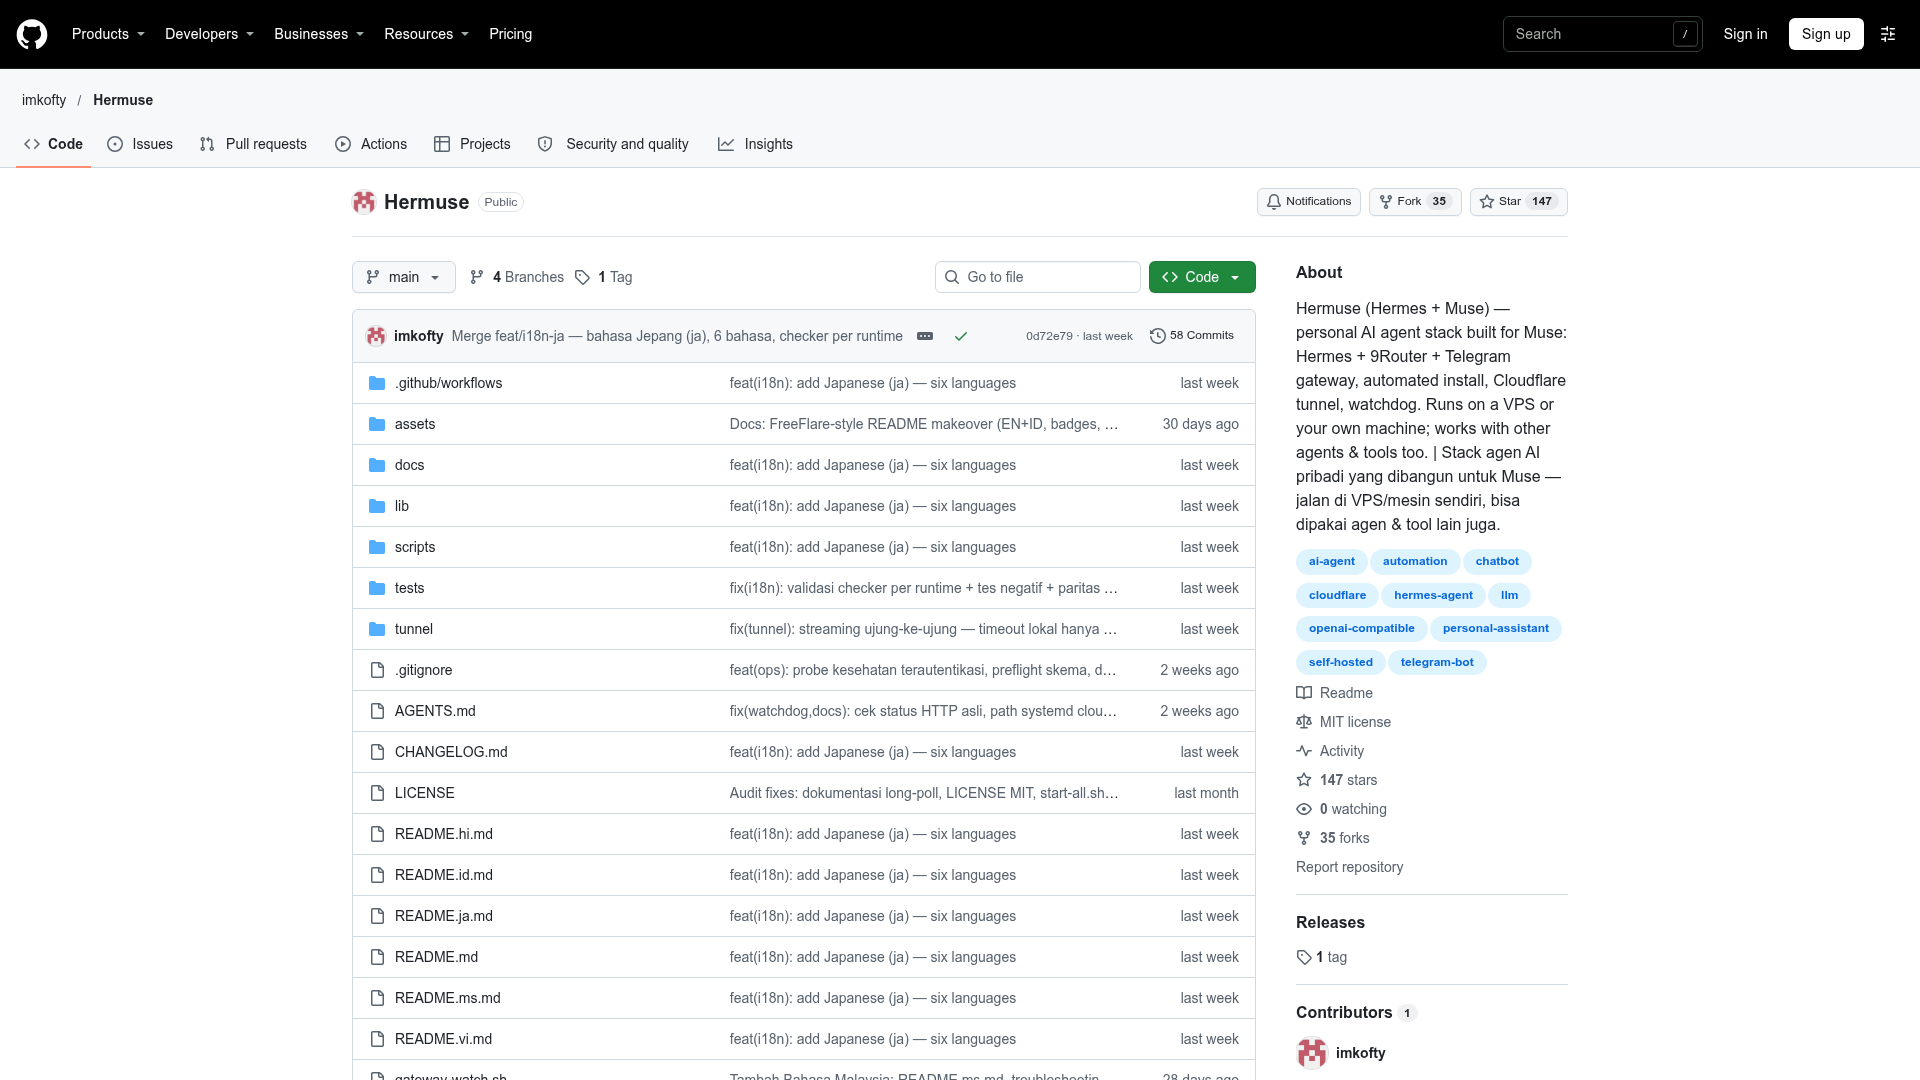Image resolution: width=1920 pixels, height=1080 pixels.
Task: Expand the Developers menu
Action: coord(209,34)
